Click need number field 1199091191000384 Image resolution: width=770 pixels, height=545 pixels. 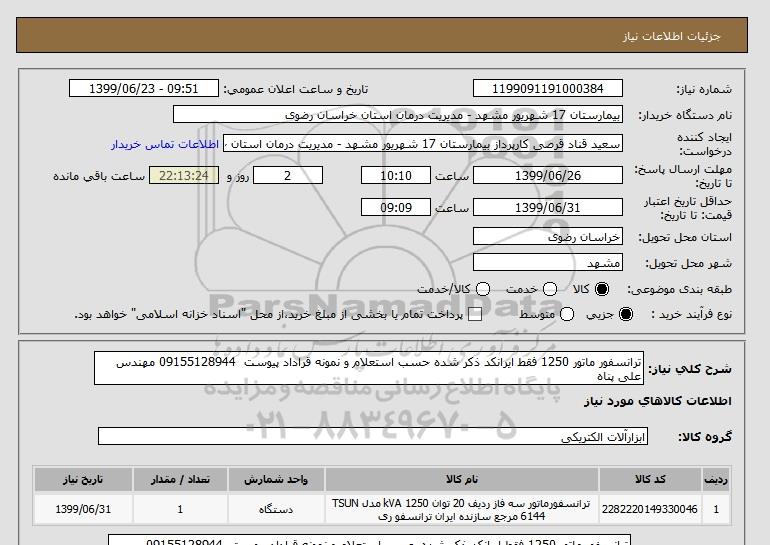coord(548,88)
